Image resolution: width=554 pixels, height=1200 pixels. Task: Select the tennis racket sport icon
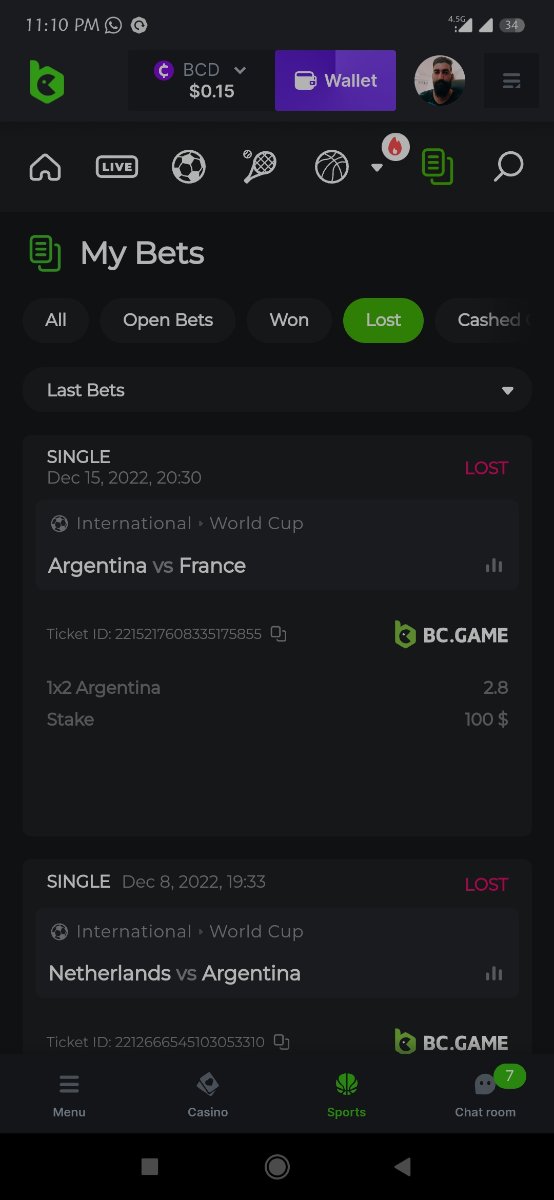point(260,167)
